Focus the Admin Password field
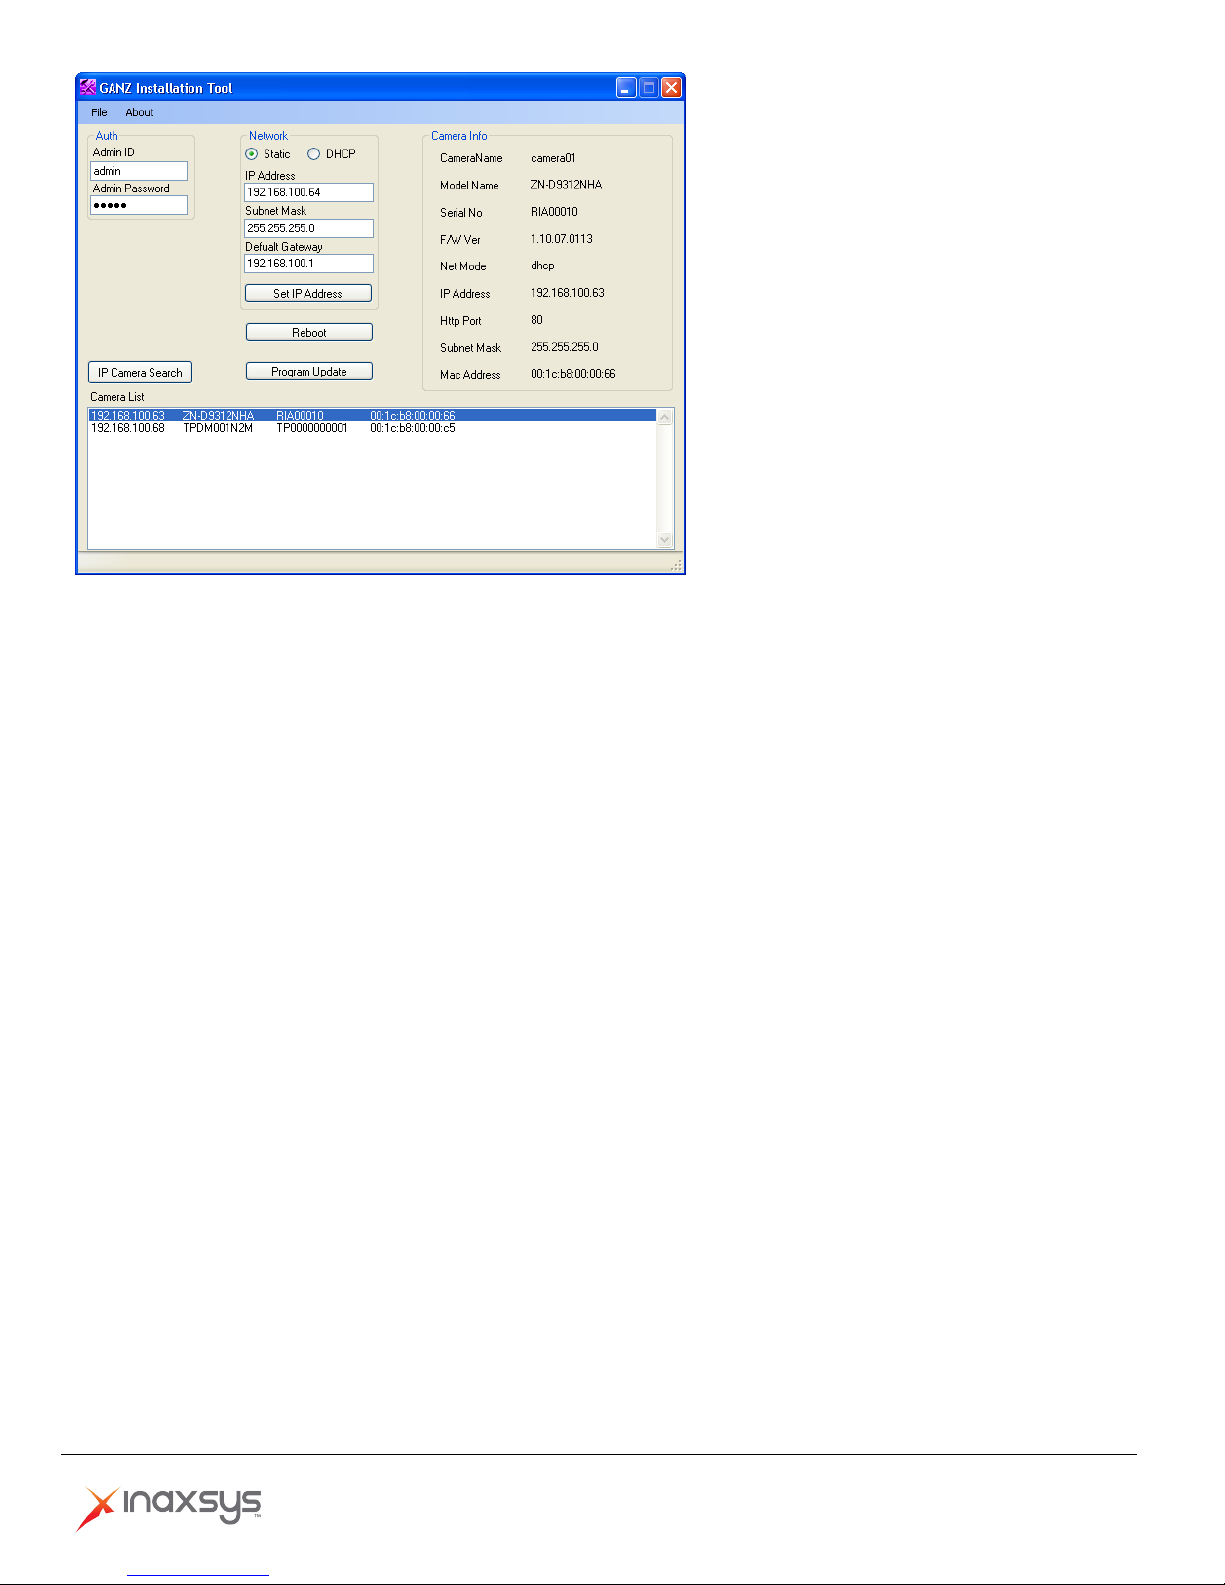This screenshot has height=1585, width=1225. point(139,205)
